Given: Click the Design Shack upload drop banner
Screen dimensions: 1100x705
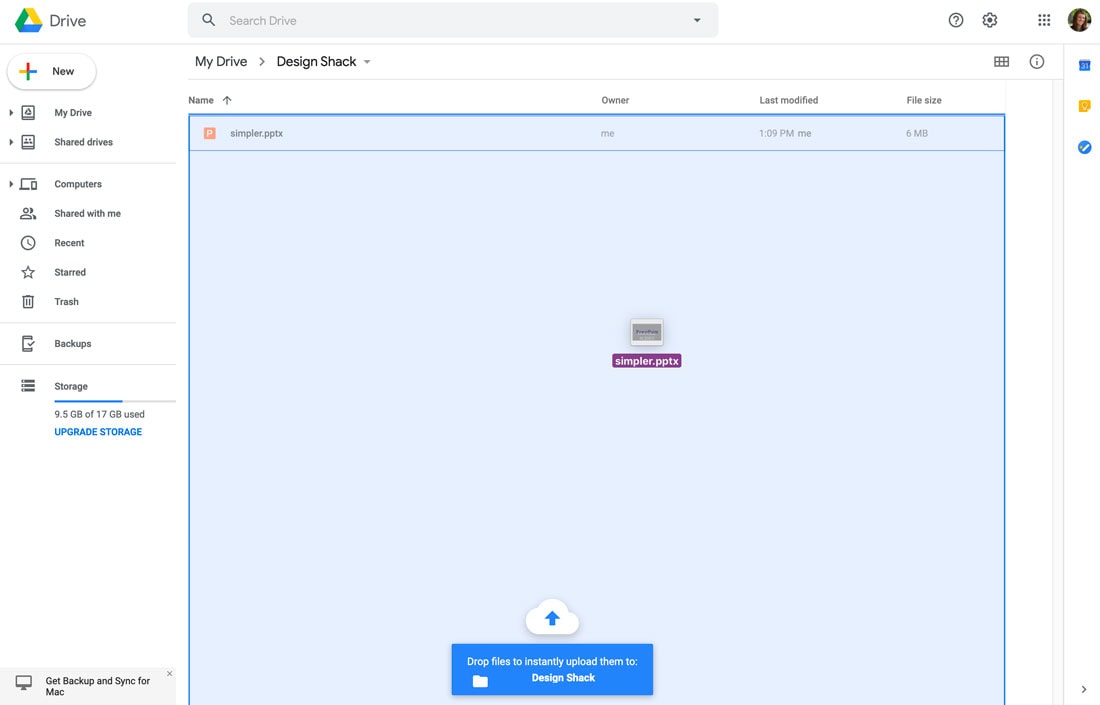Looking at the screenshot, I should pyautogui.click(x=552, y=669).
